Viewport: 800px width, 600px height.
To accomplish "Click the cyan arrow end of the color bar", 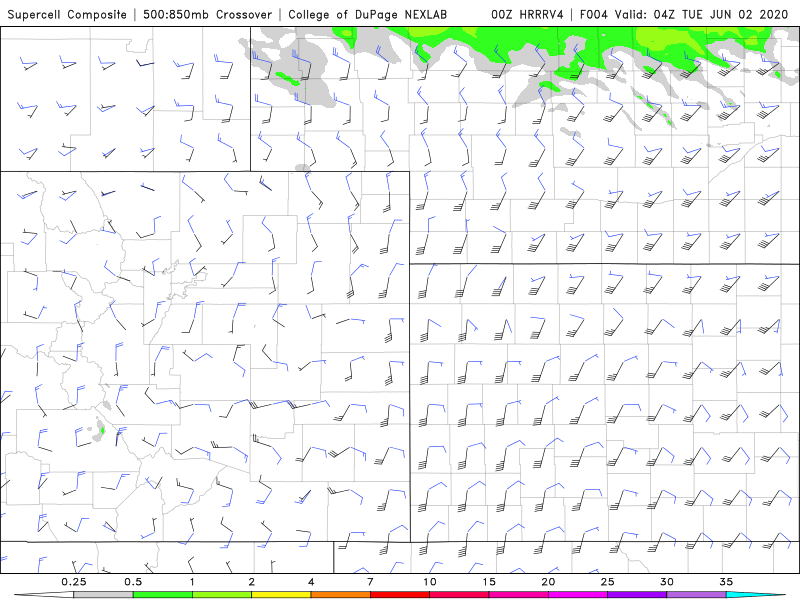I will [x=756, y=595].
